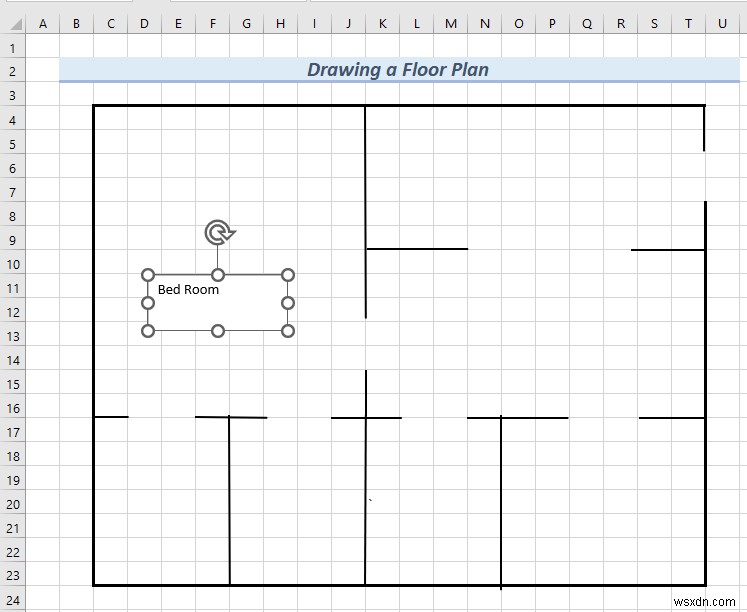Select row 20 header

click(x=12, y=504)
